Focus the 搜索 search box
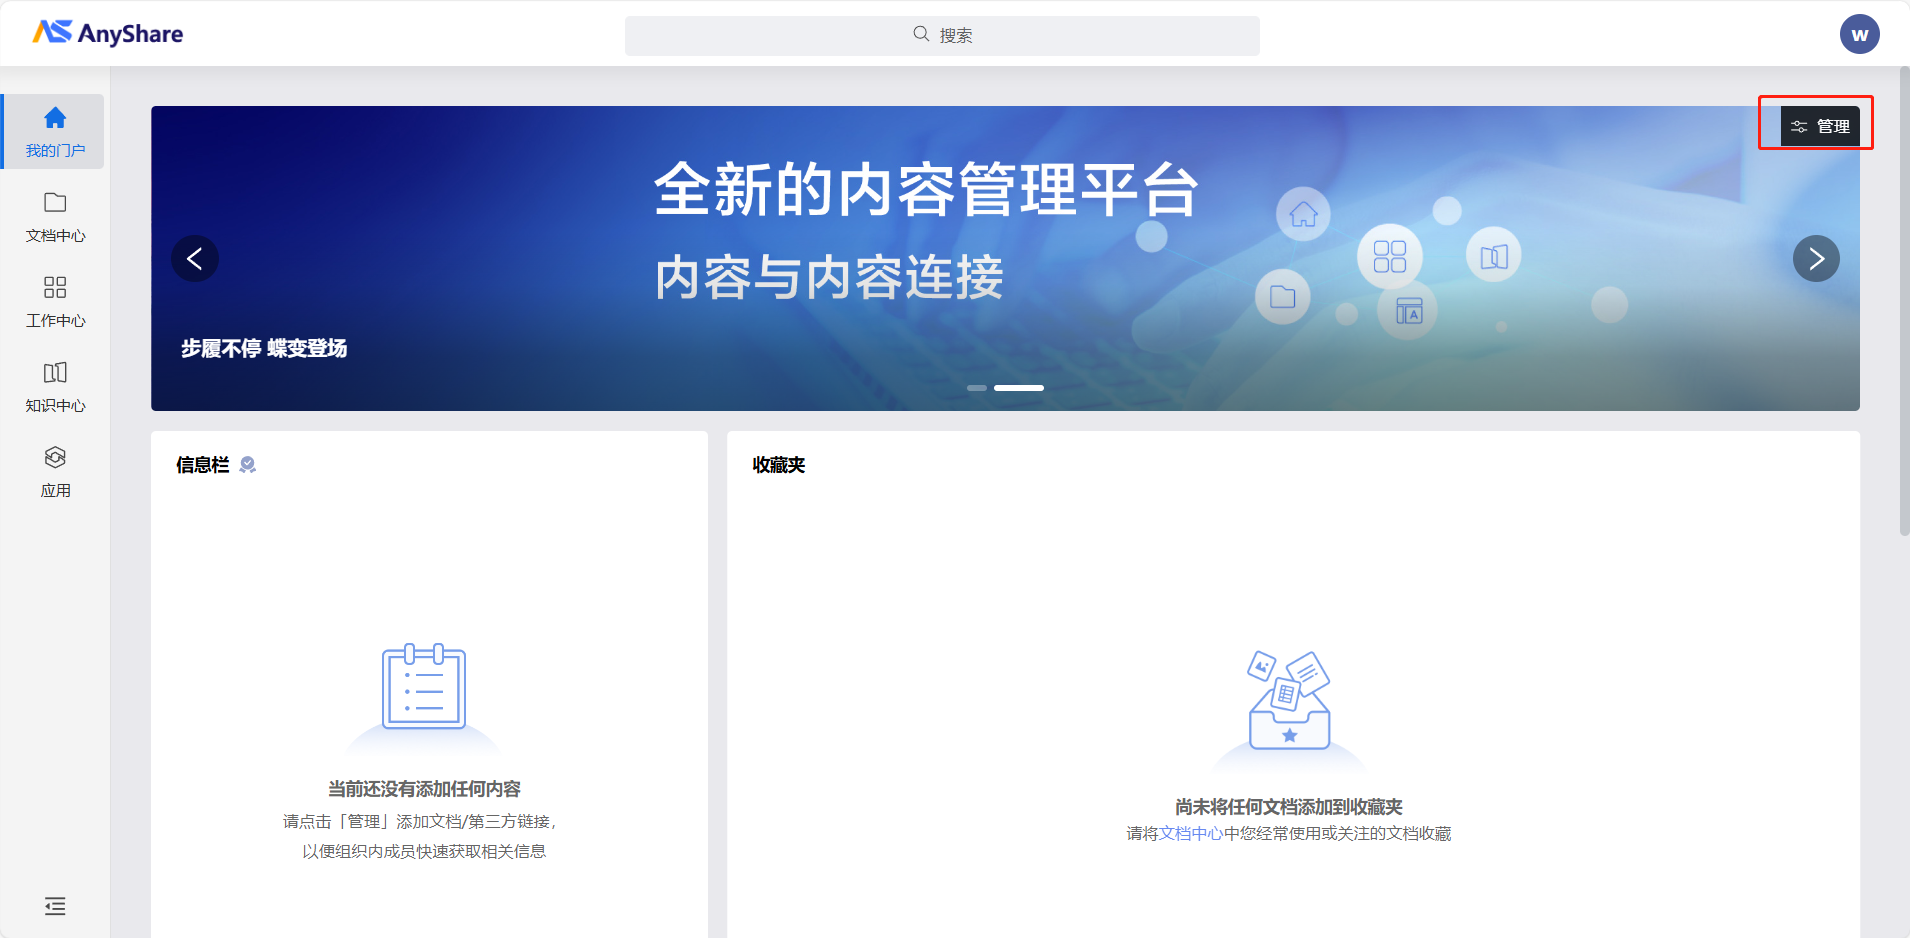 coord(942,35)
